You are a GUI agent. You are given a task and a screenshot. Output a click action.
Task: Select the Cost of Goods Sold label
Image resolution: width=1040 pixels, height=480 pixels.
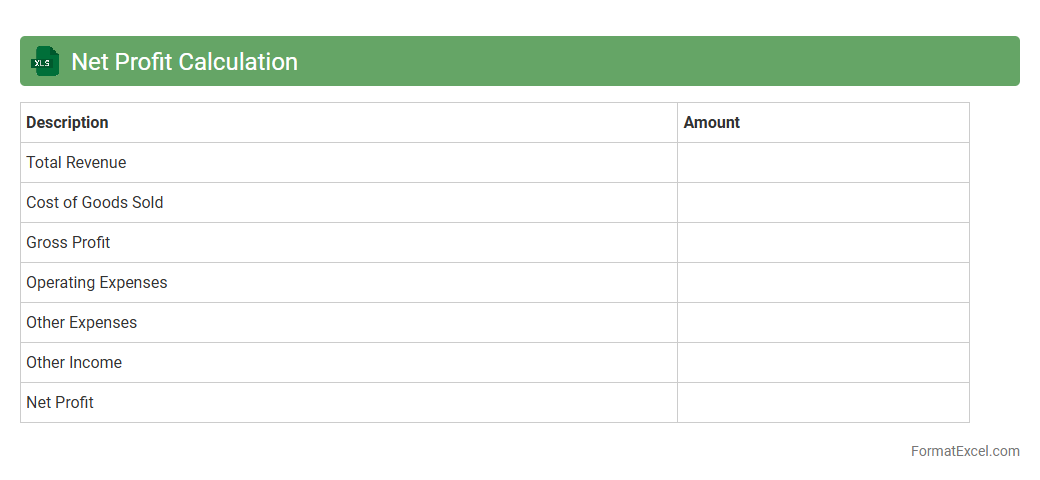(x=94, y=202)
